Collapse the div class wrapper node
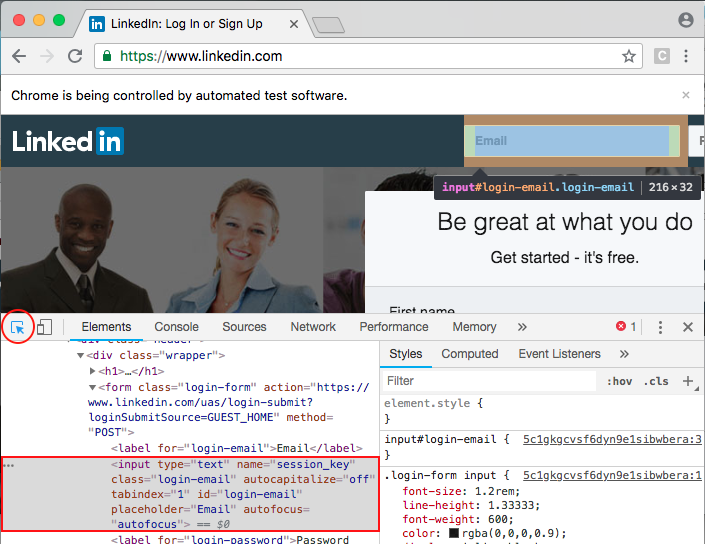Image resolution: width=705 pixels, height=544 pixels. tap(80, 356)
